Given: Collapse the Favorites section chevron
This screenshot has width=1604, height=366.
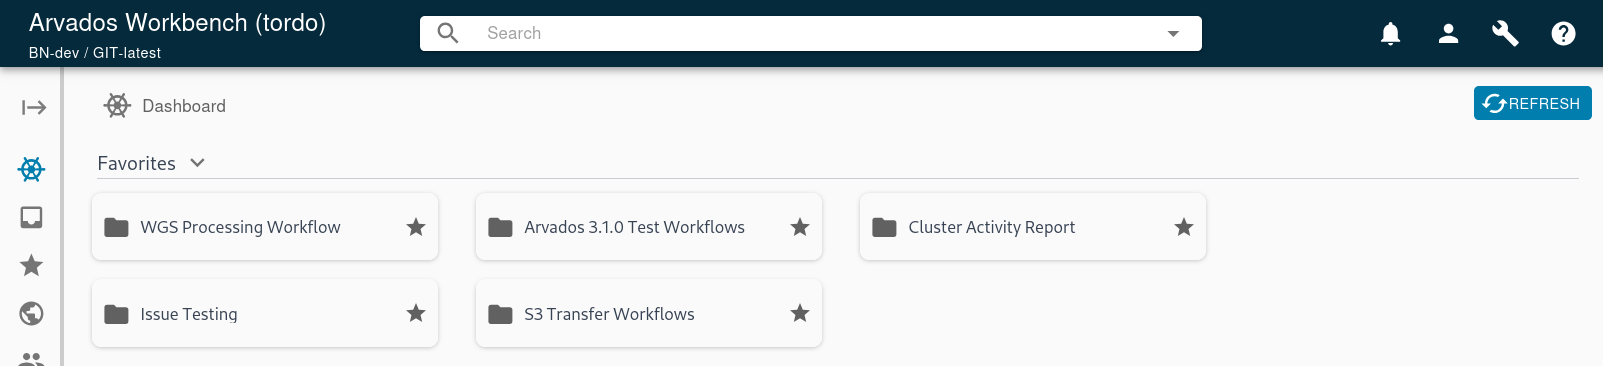Looking at the screenshot, I should click(197, 163).
